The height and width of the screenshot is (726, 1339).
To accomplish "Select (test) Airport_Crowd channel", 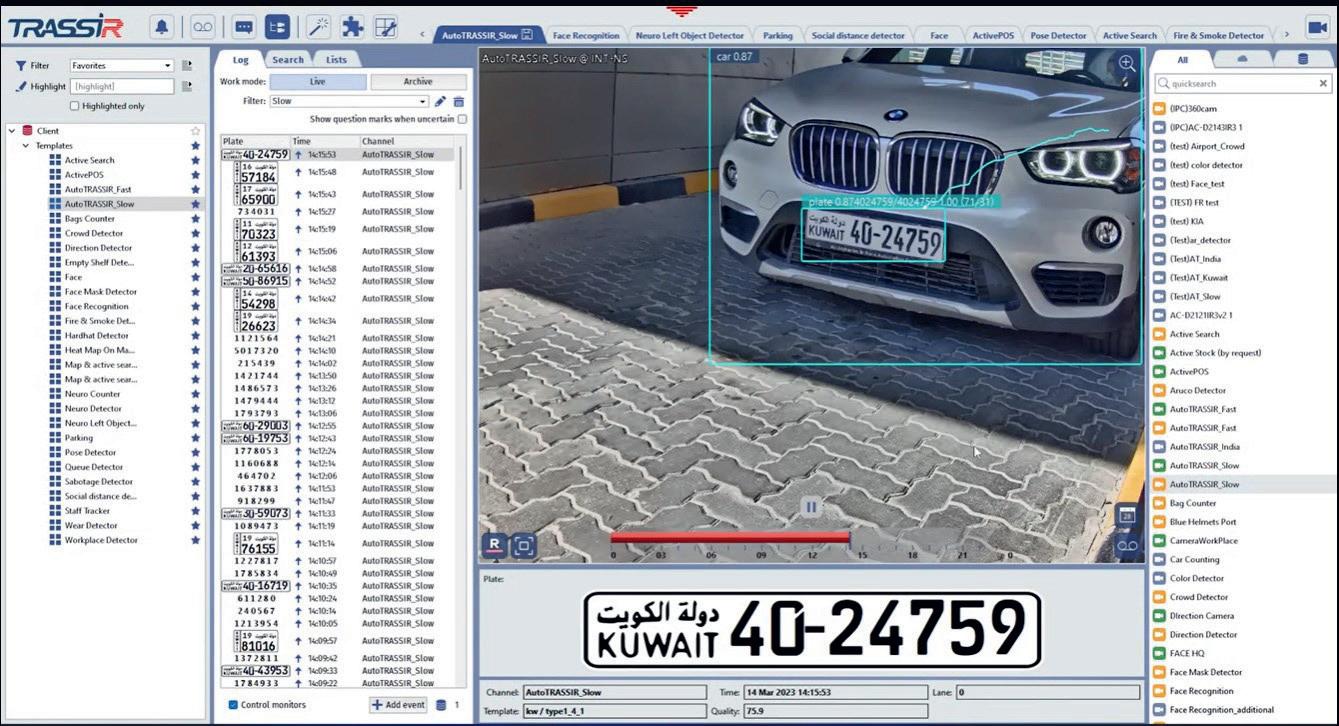I will point(1207,146).
